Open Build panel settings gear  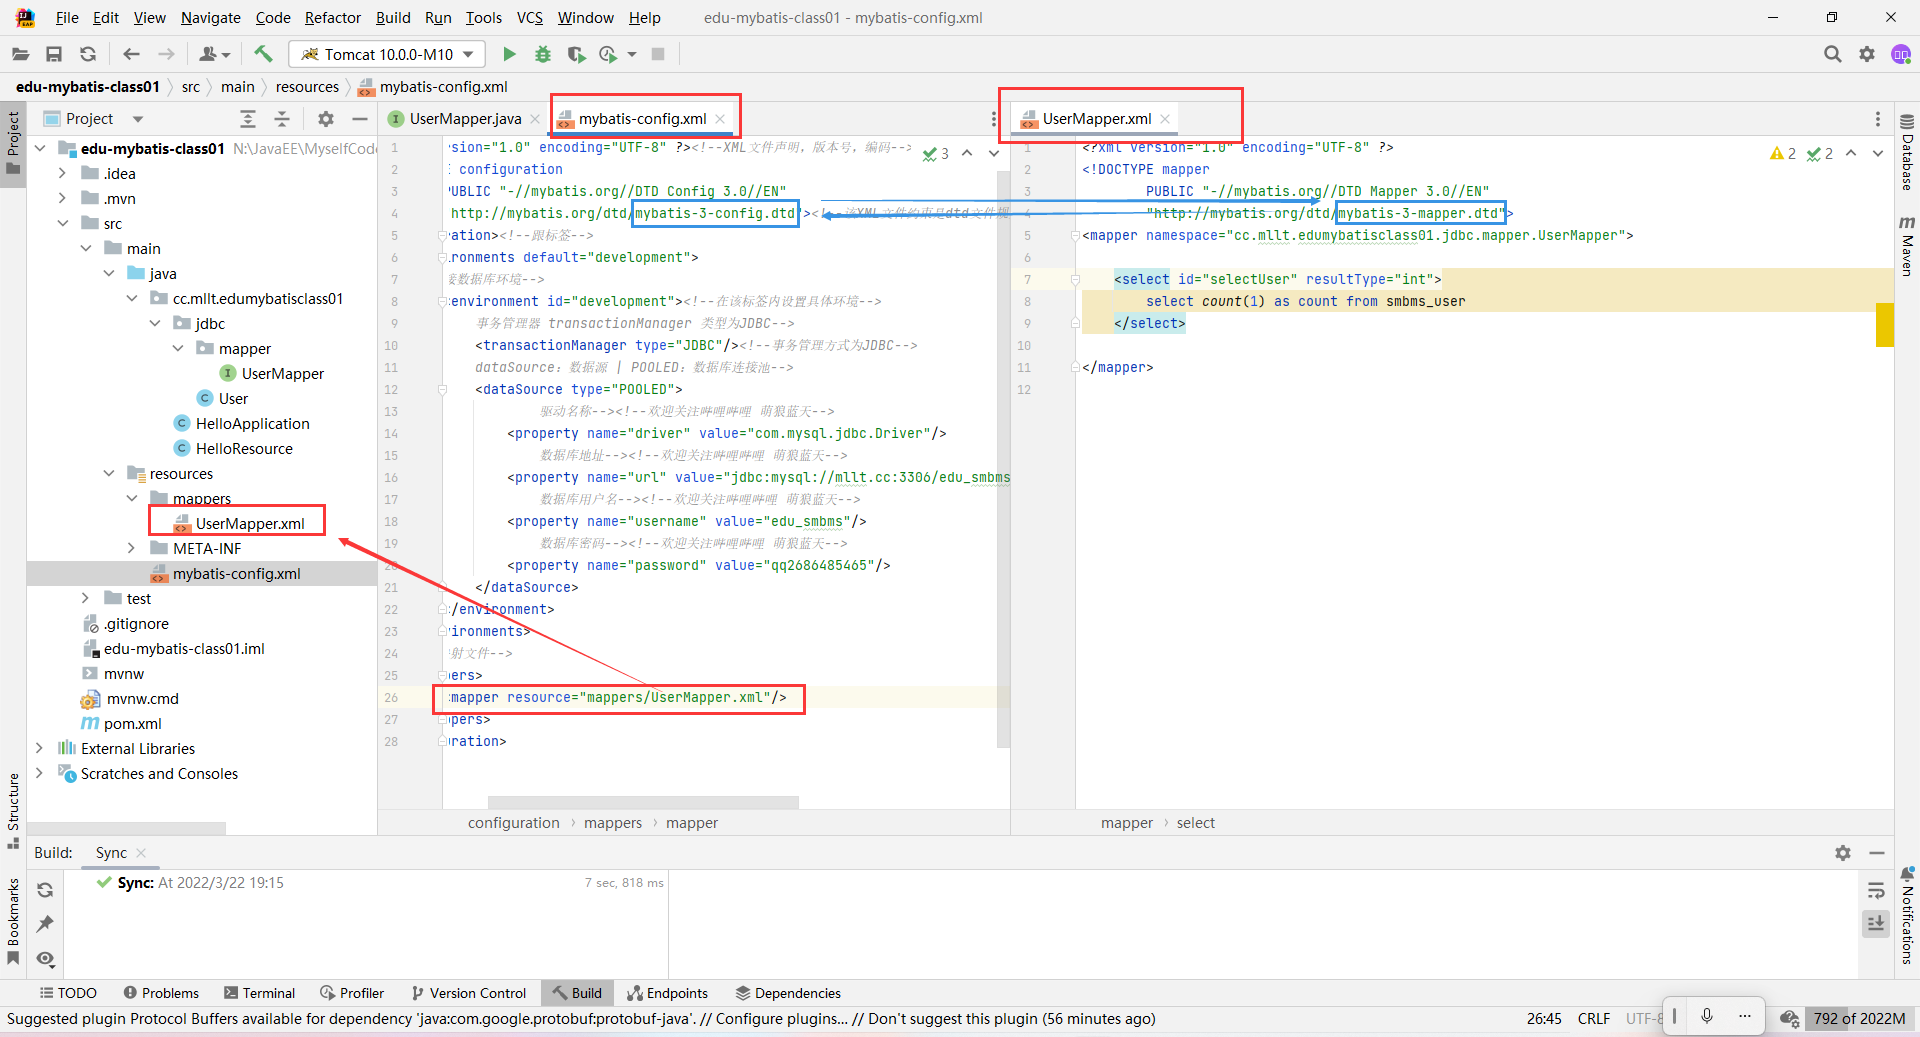coord(1843,853)
